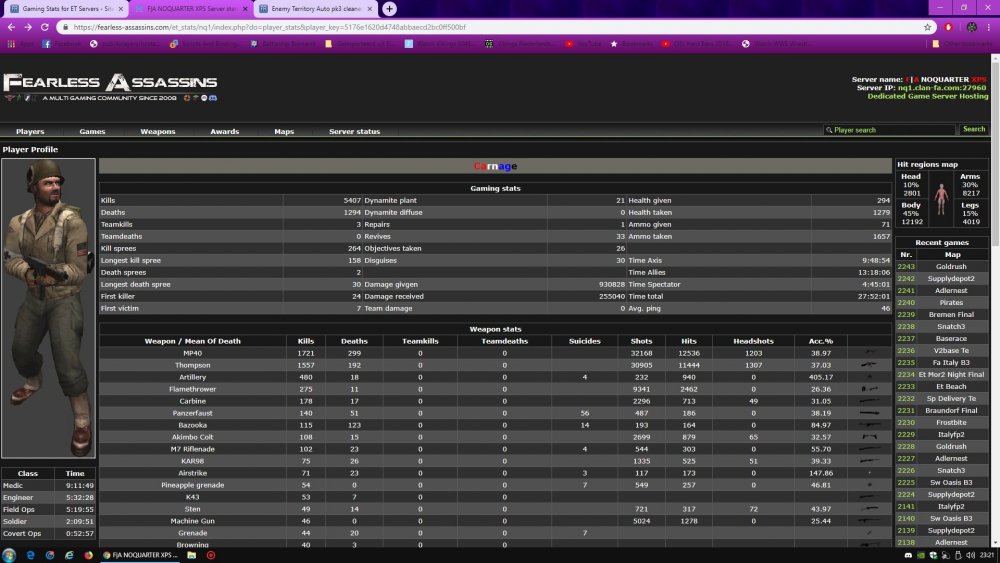Bookmark this page with the star icon
The width and height of the screenshot is (1000, 563).
[x=927, y=27]
